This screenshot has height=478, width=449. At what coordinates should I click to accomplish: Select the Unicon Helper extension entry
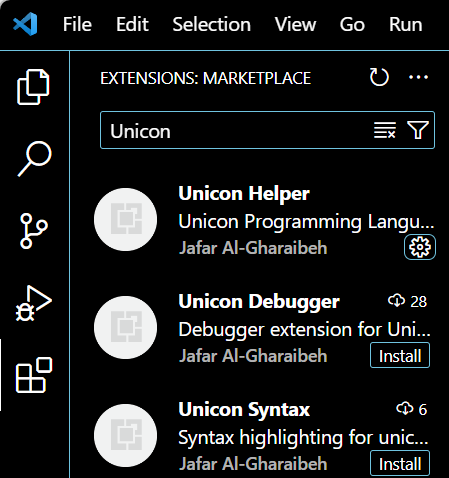pyautogui.click(x=264, y=220)
